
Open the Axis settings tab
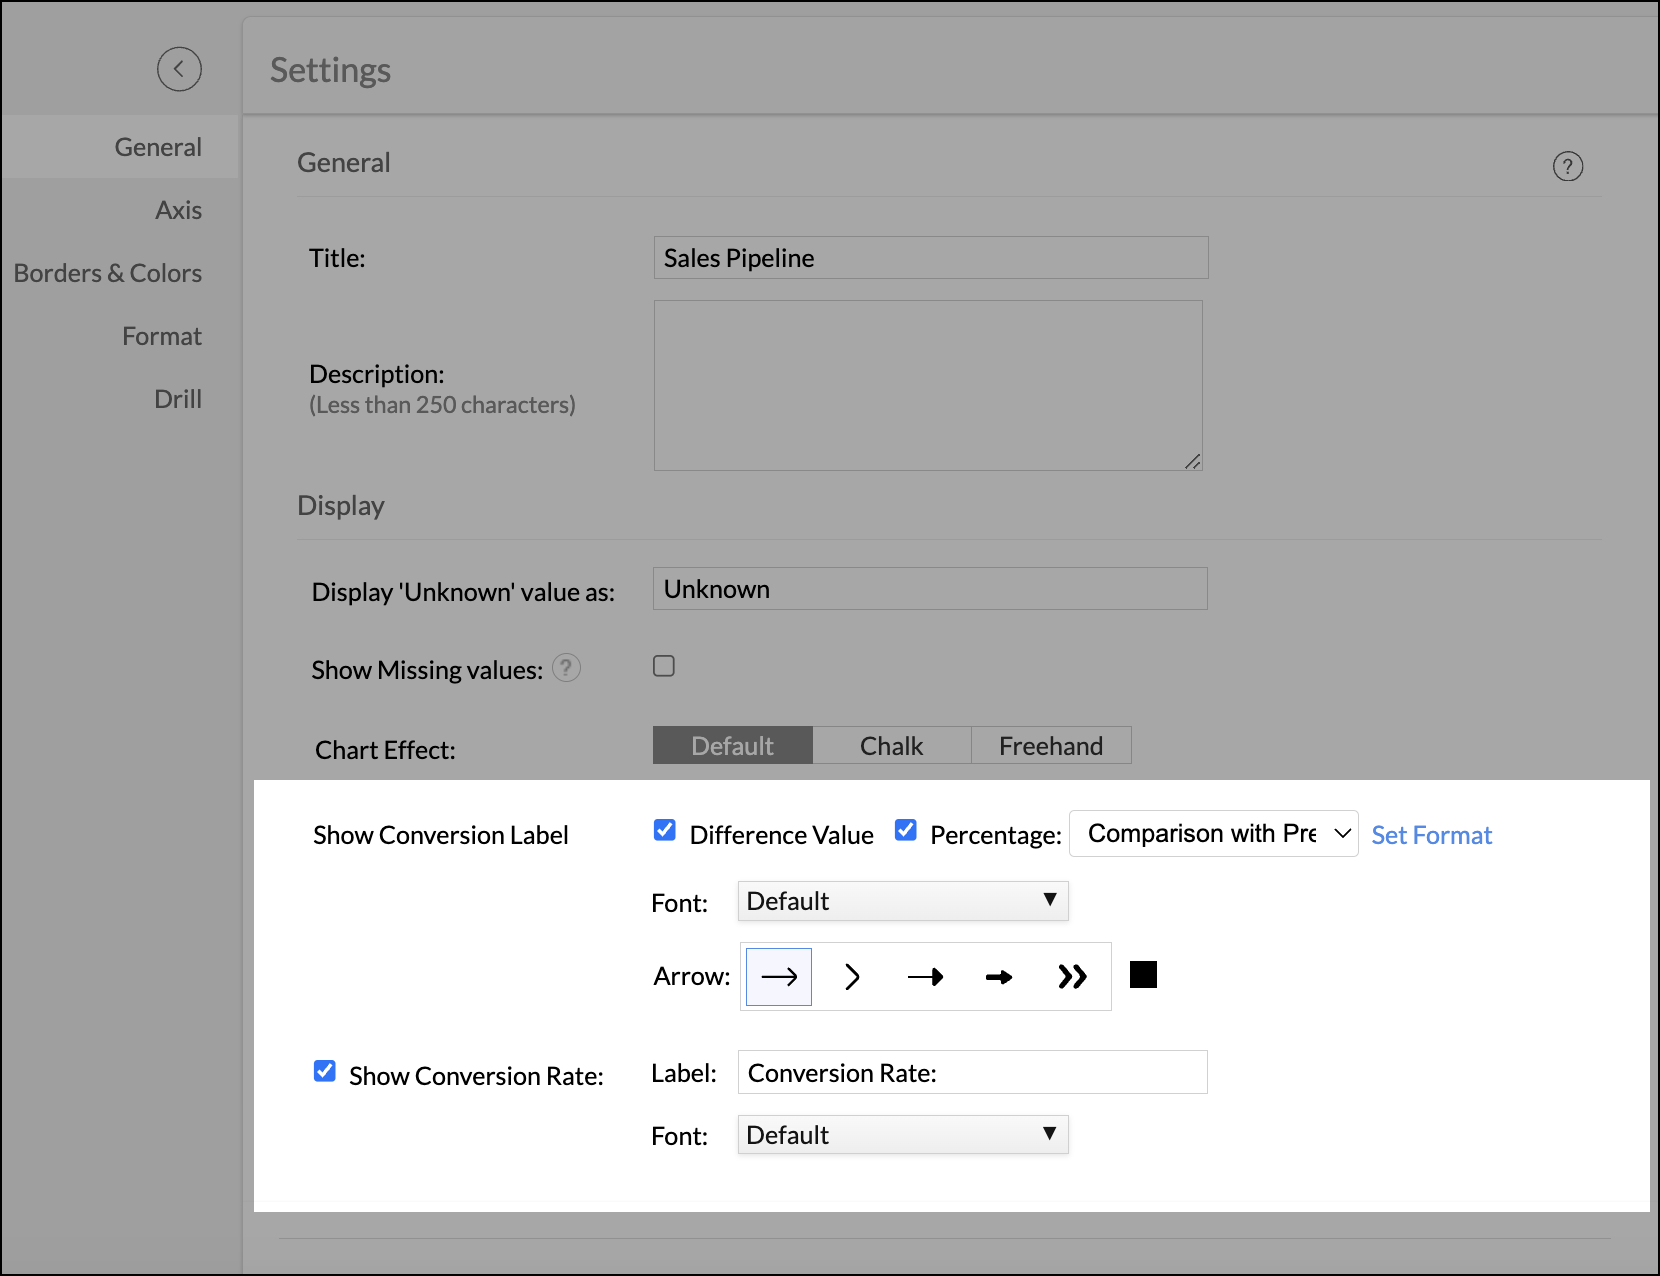click(178, 210)
